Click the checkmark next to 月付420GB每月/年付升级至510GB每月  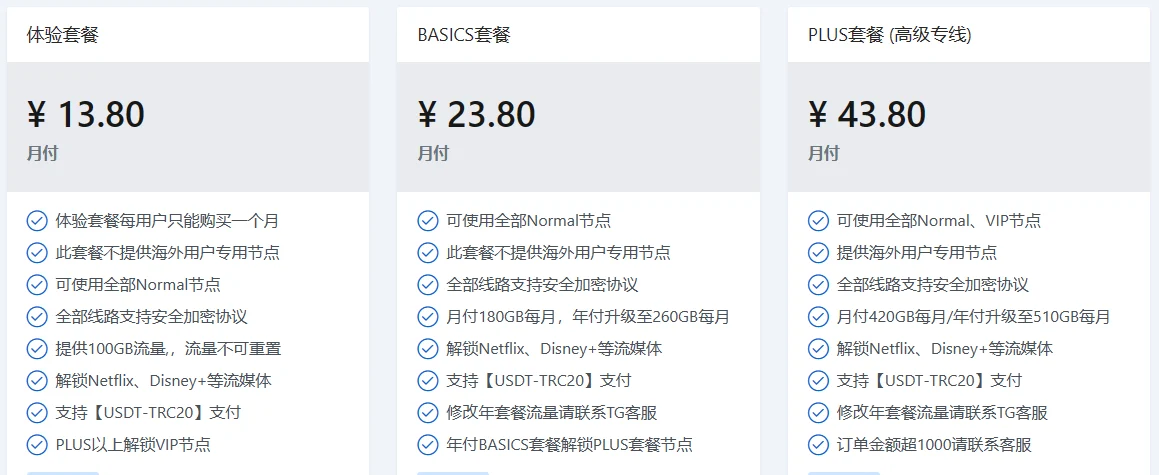point(818,317)
